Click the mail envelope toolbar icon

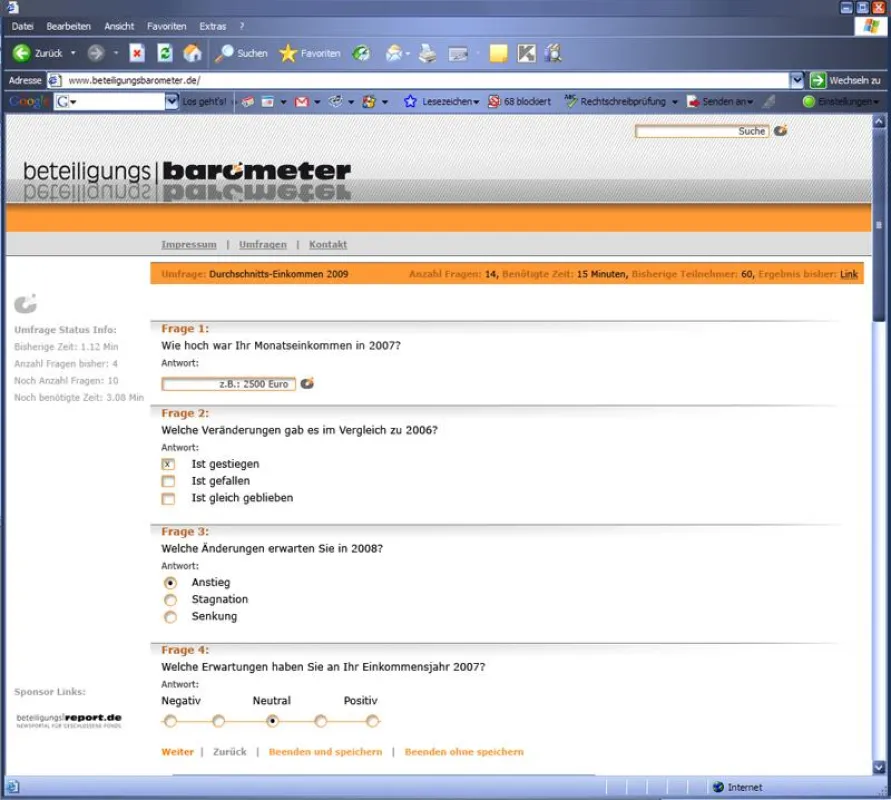point(393,53)
